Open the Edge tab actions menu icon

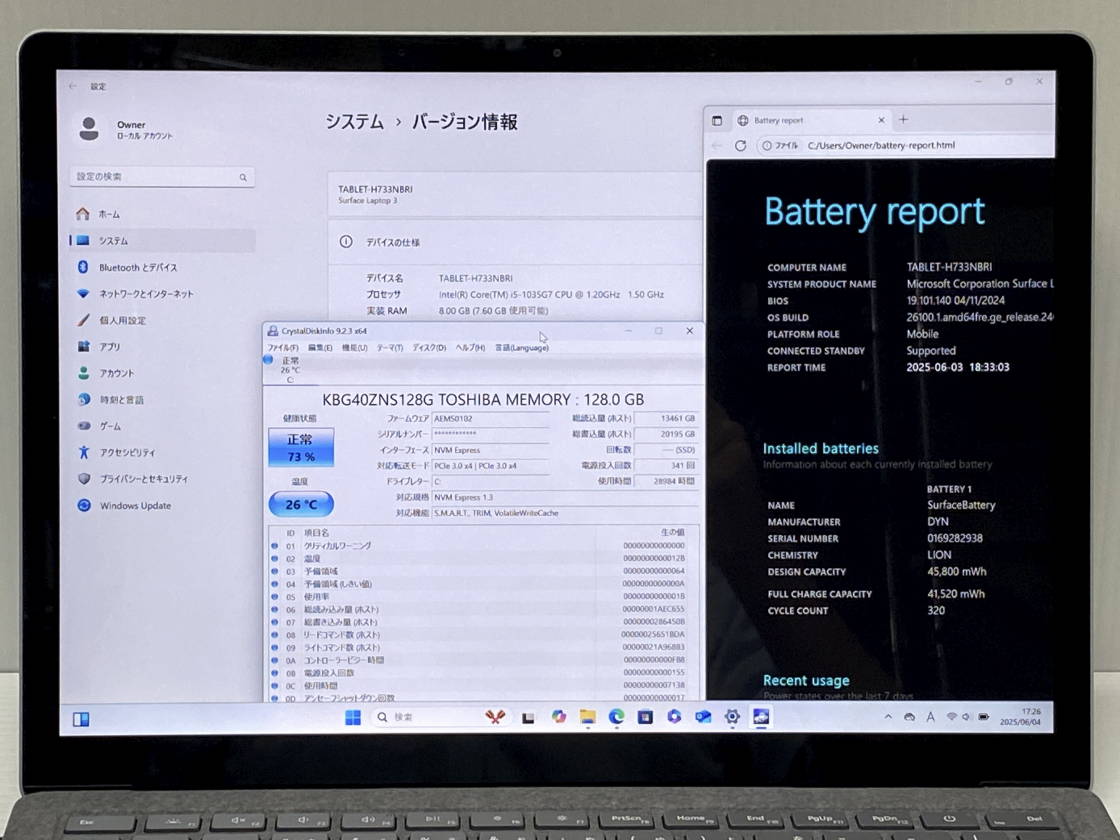click(x=717, y=121)
